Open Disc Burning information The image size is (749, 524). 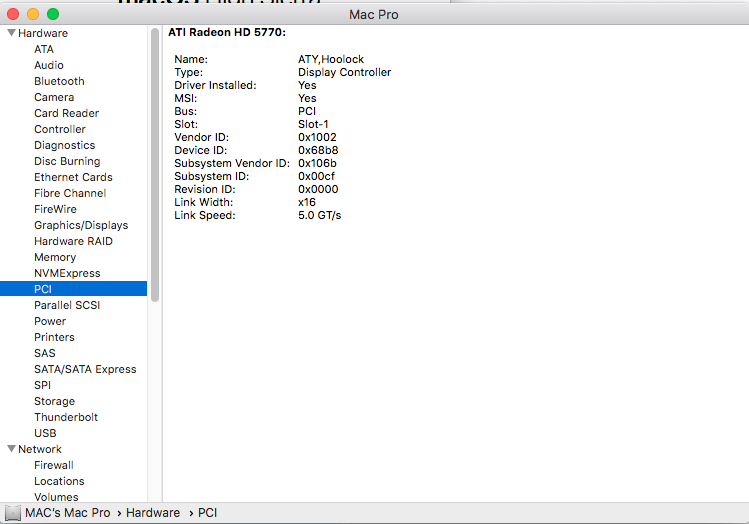click(67, 161)
